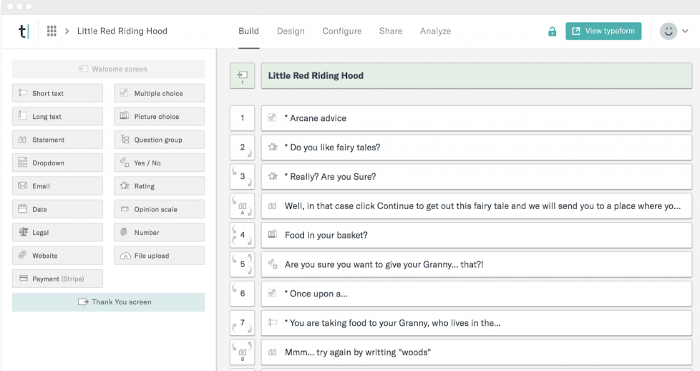This screenshot has height=371, width=700.
Task: Select question number box 2
Action: (x=242, y=148)
